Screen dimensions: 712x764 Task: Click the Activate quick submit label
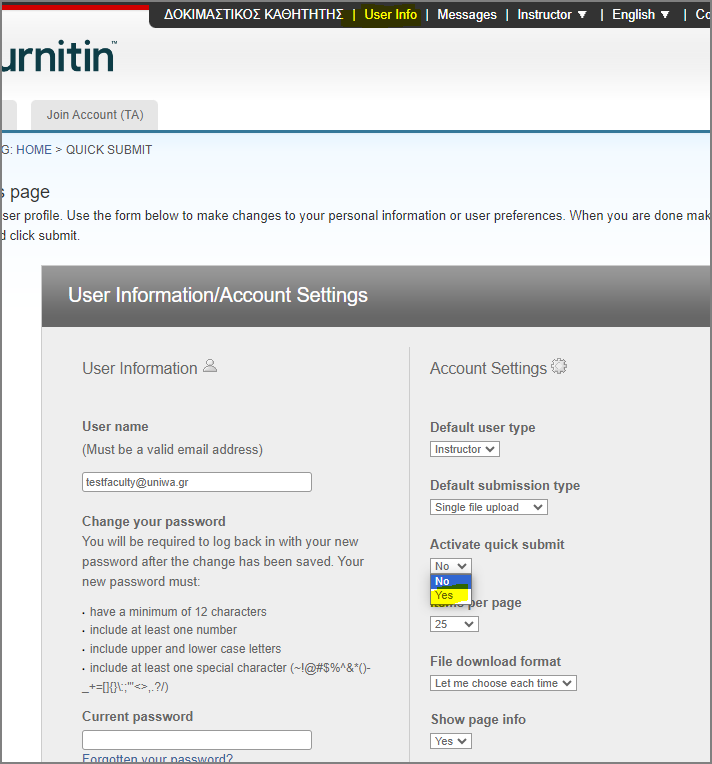tap(497, 544)
